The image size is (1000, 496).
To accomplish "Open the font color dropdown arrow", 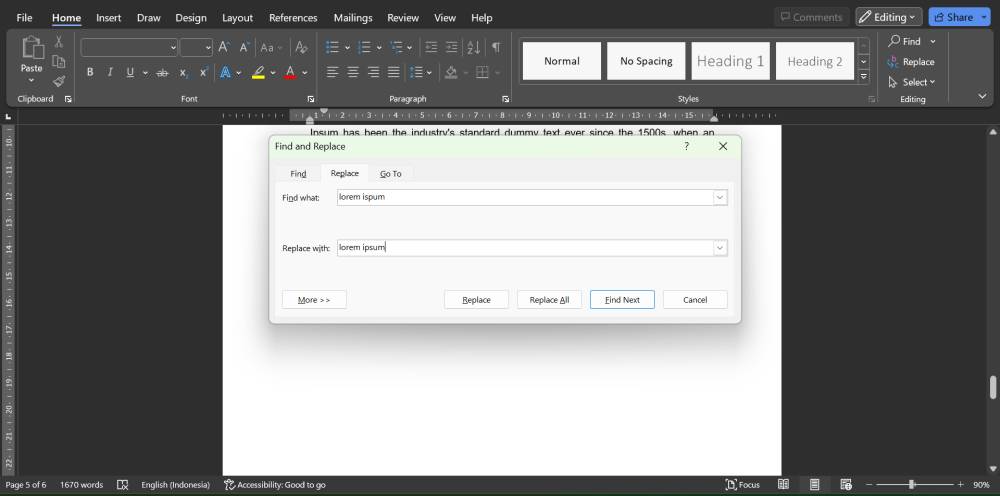I will click(305, 73).
